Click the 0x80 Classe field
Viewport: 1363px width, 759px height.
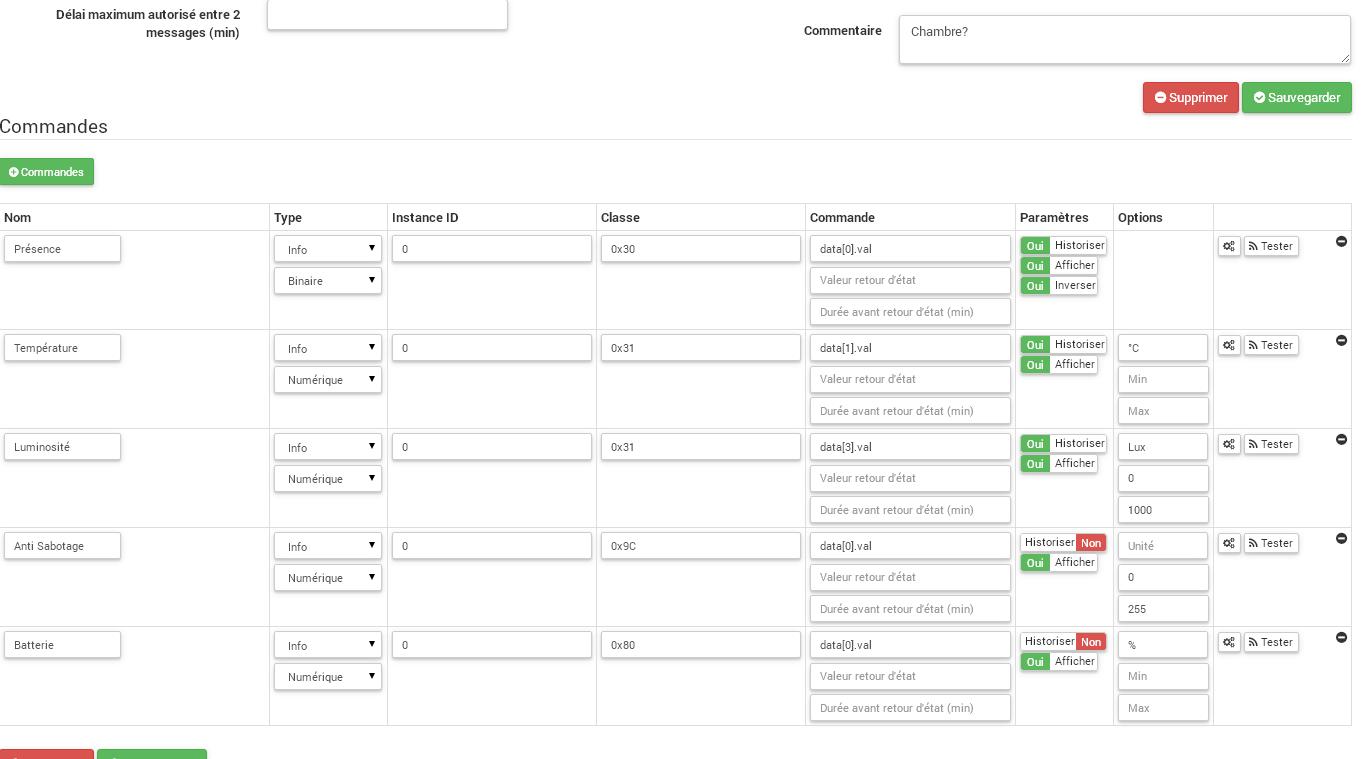pos(701,645)
